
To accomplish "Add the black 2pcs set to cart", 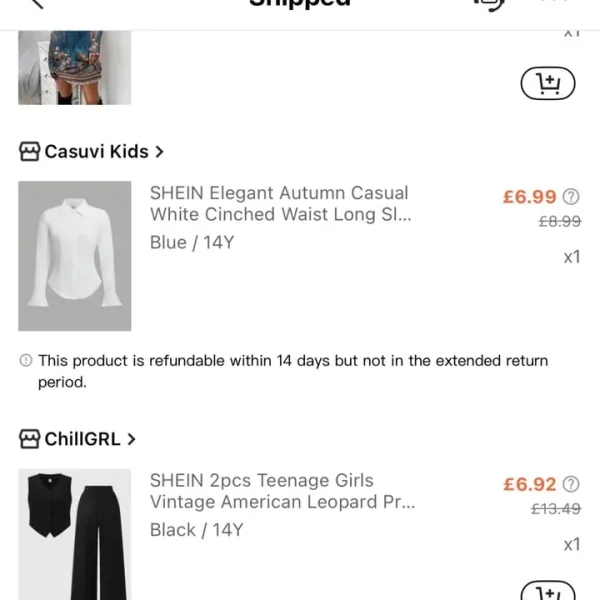I will tap(548, 591).
